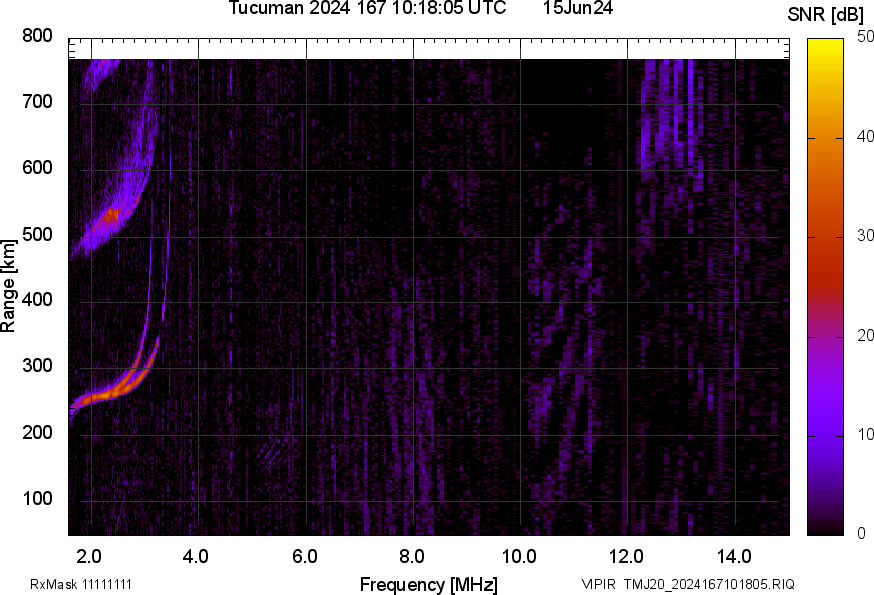Screen dimensions: 874x595
Task: Click the purple interference bands near 13 MHz
Action: tap(669, 114)
